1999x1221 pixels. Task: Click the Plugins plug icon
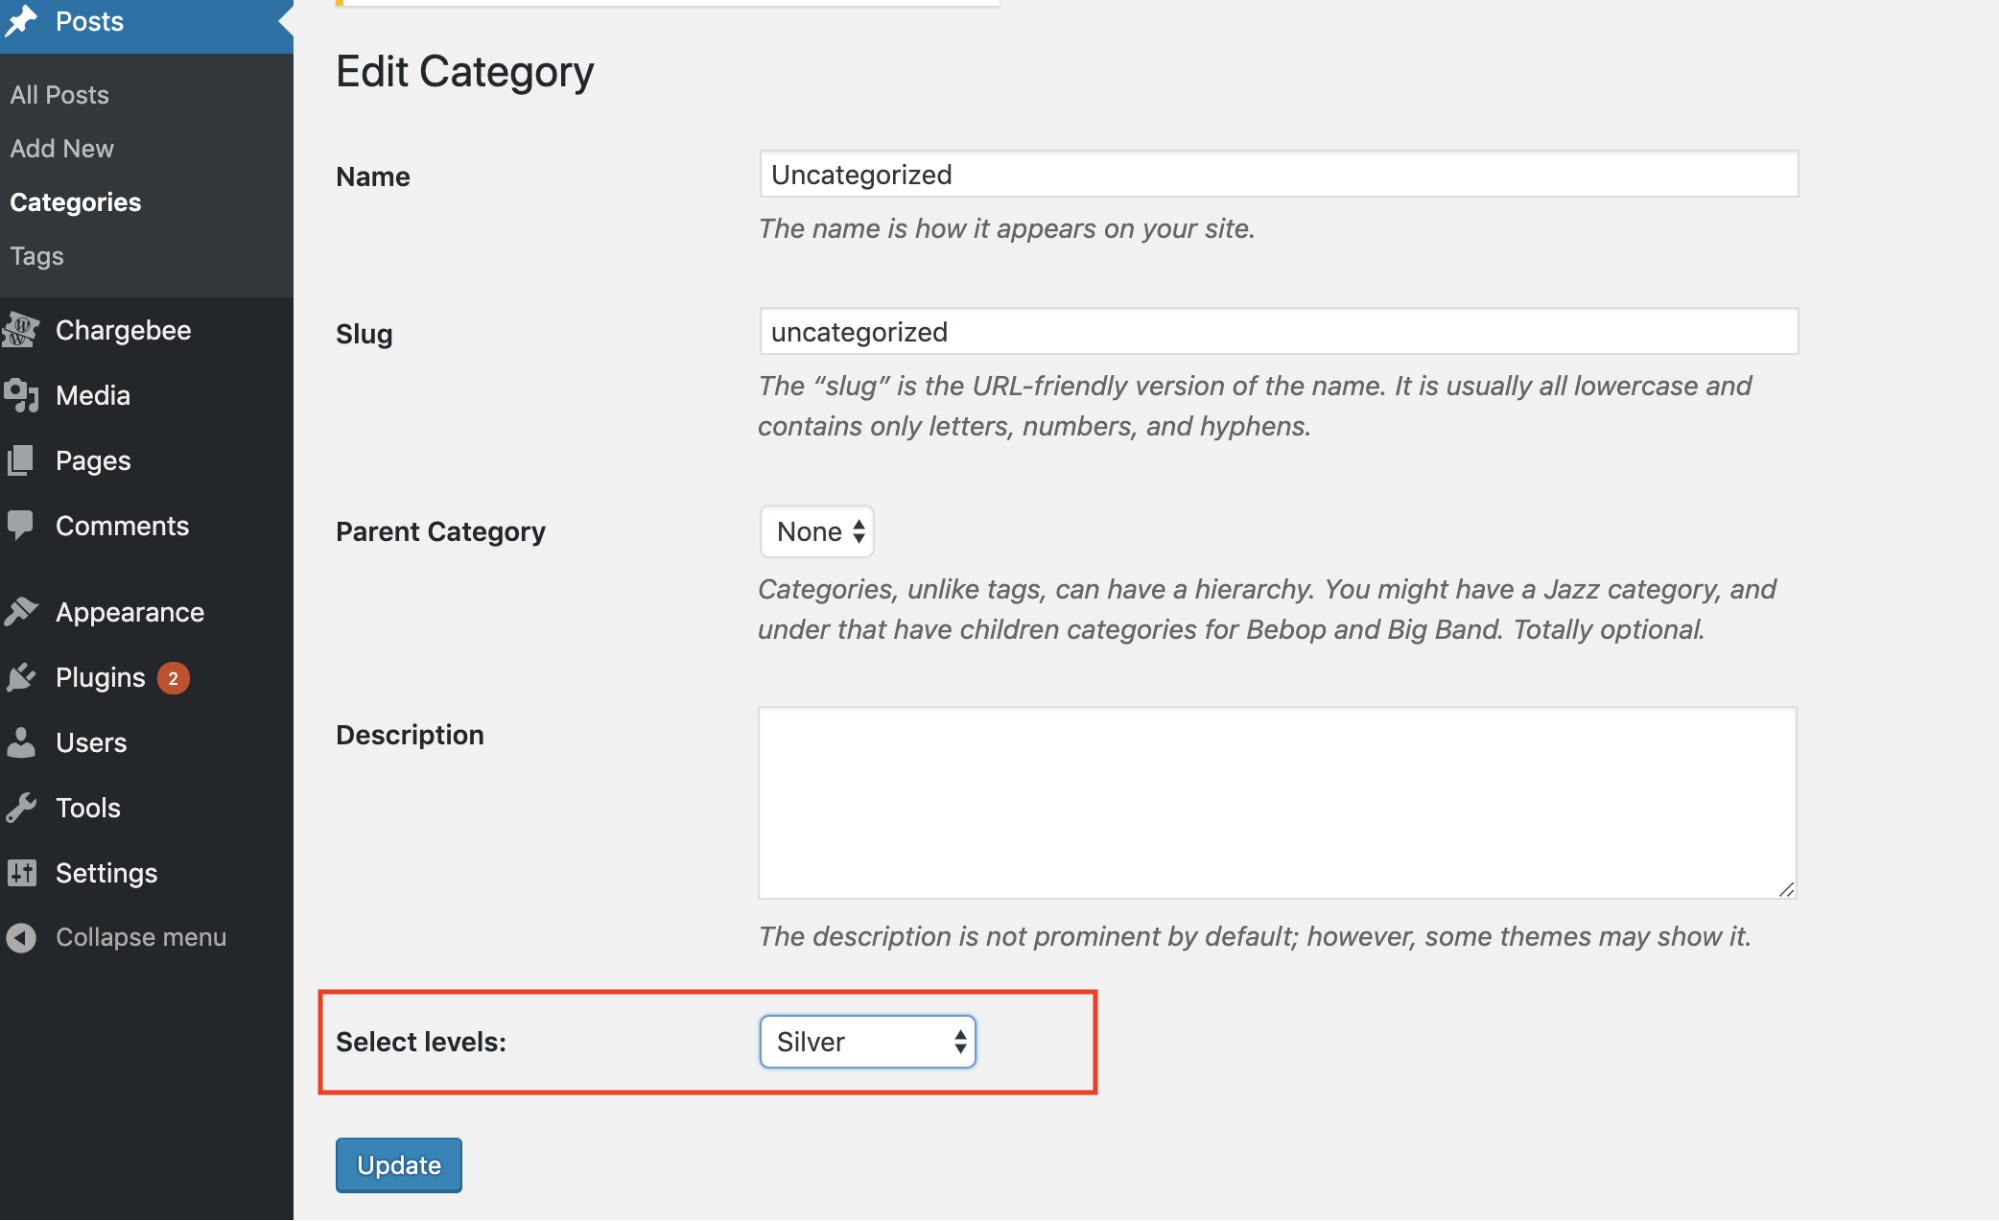coord(21,678)
